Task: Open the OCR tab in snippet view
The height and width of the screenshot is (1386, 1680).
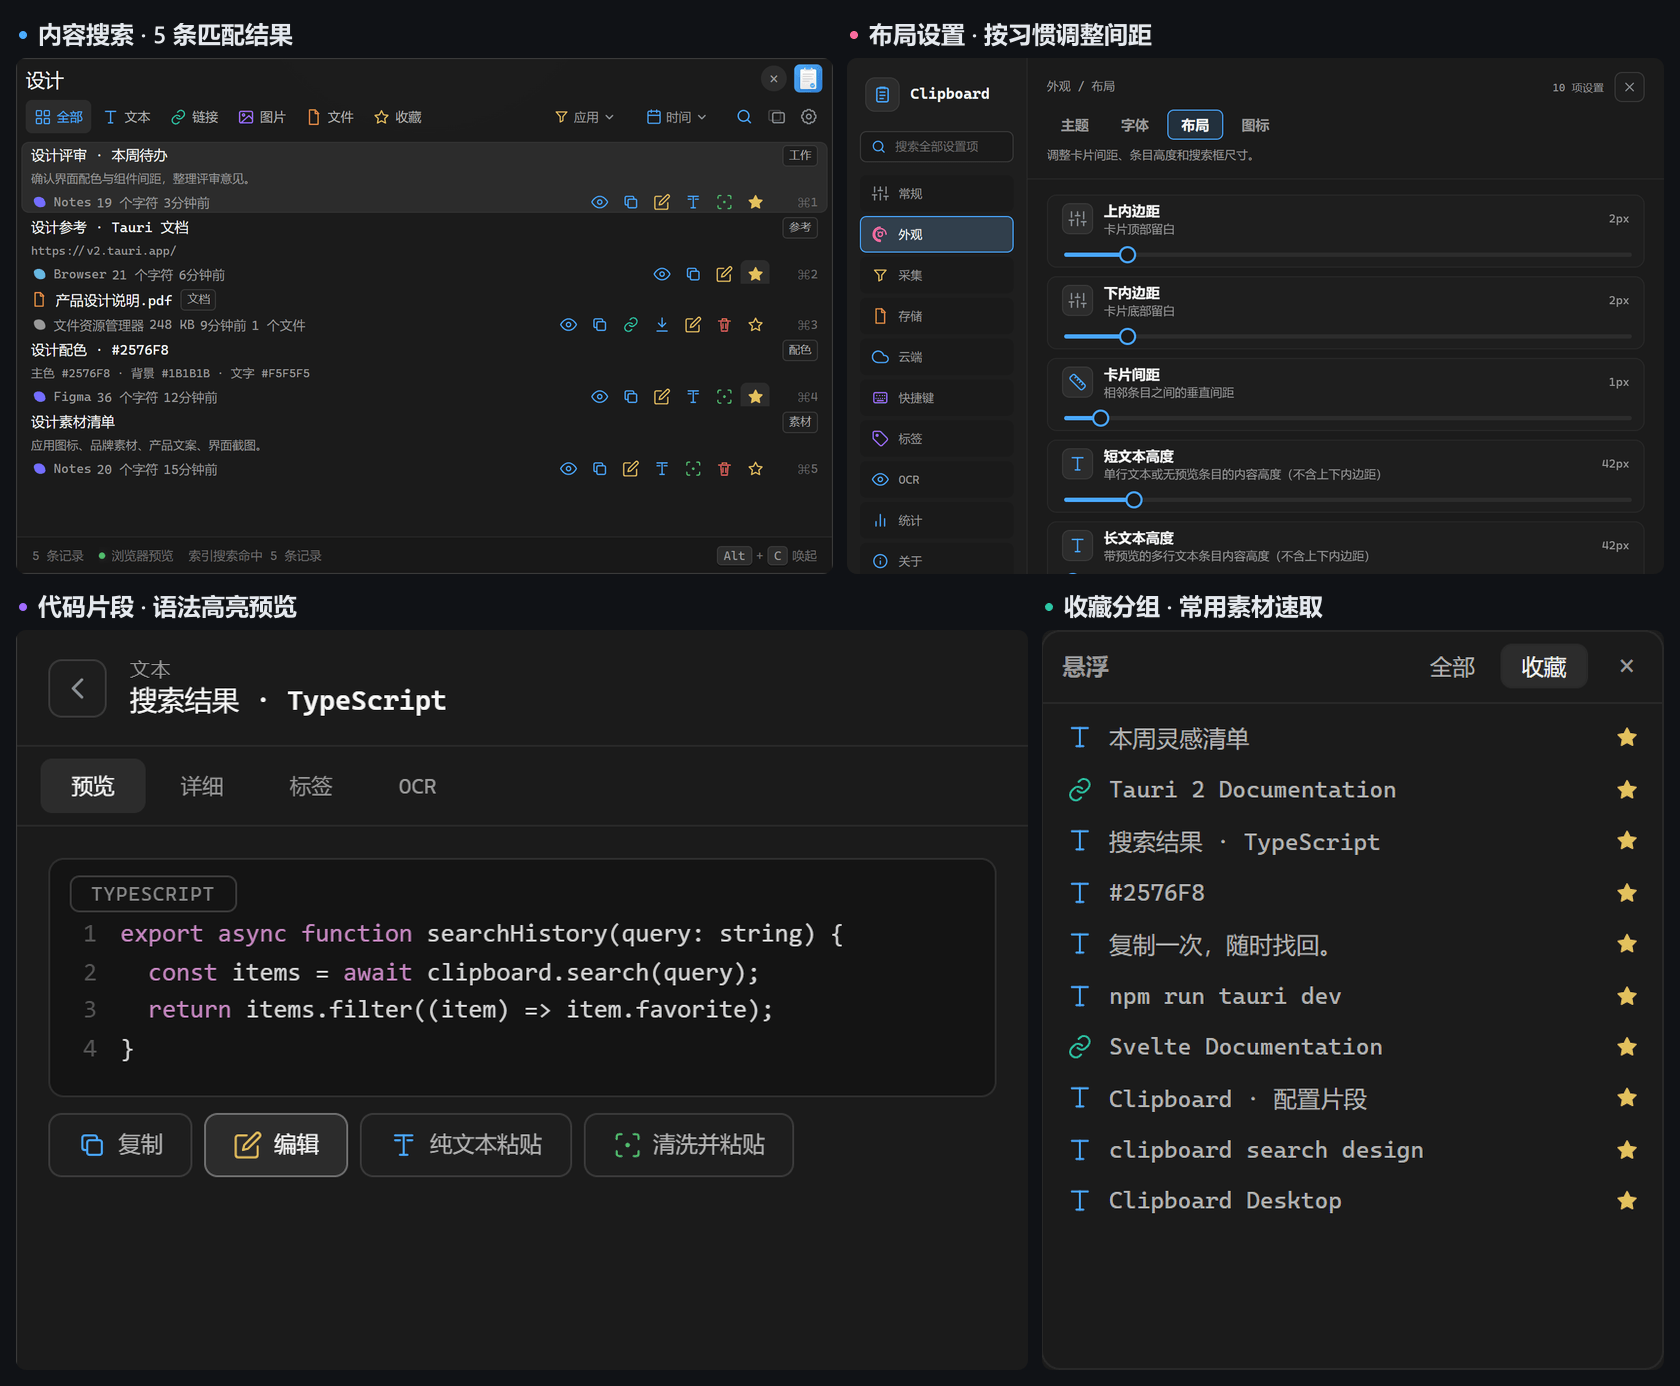Action: pos(417,786)
